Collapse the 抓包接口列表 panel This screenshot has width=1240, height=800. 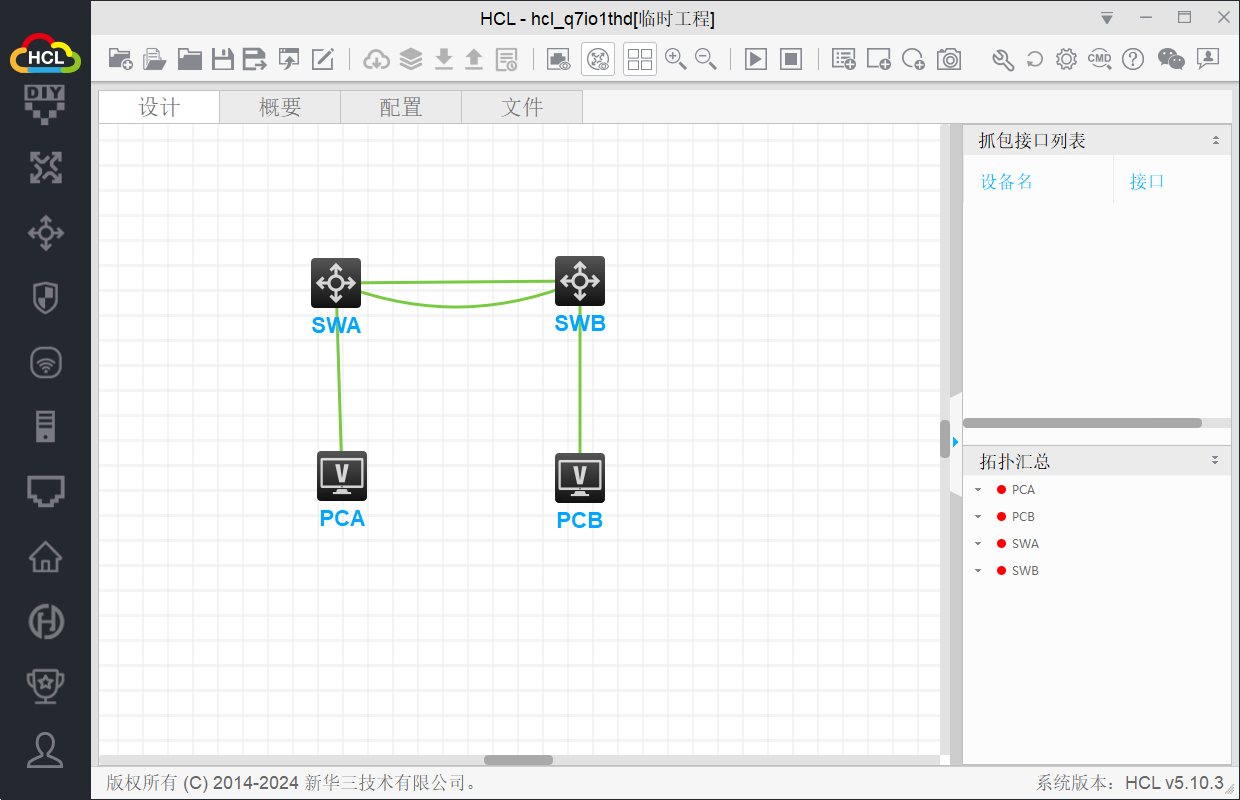pyautogui.click(x=1215, y=141)
